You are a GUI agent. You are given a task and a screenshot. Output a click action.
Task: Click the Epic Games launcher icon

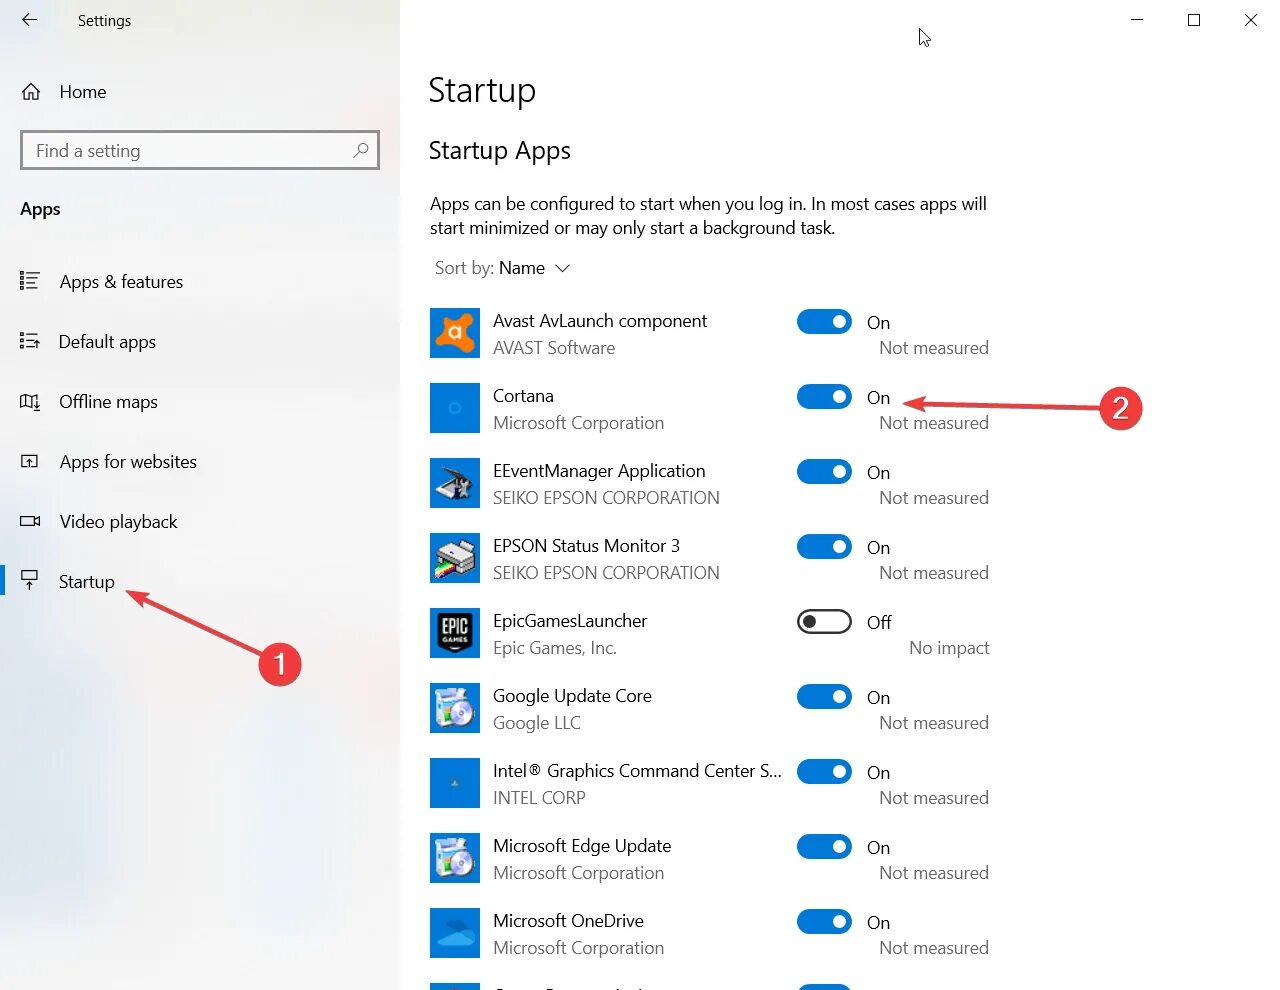click(455, 633)
